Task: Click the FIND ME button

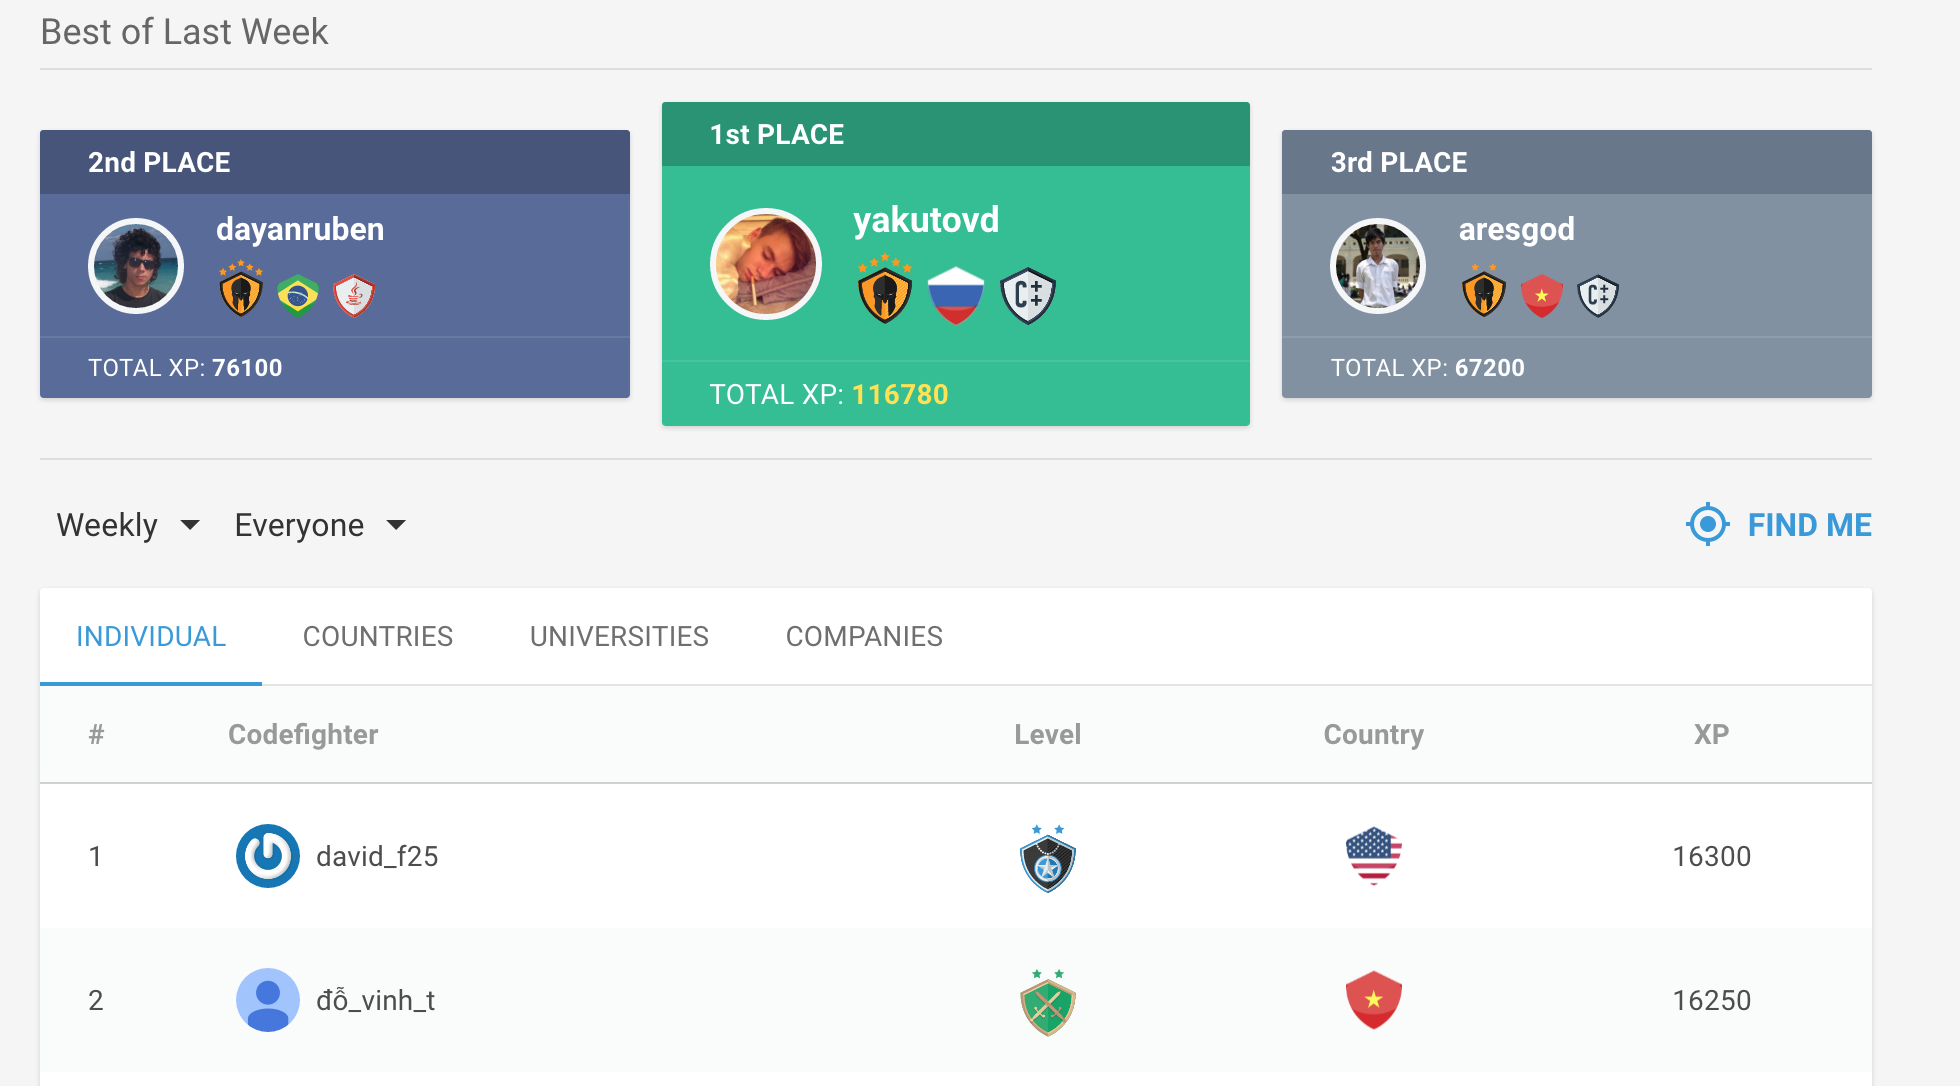Action: (x=1809, y=525)
